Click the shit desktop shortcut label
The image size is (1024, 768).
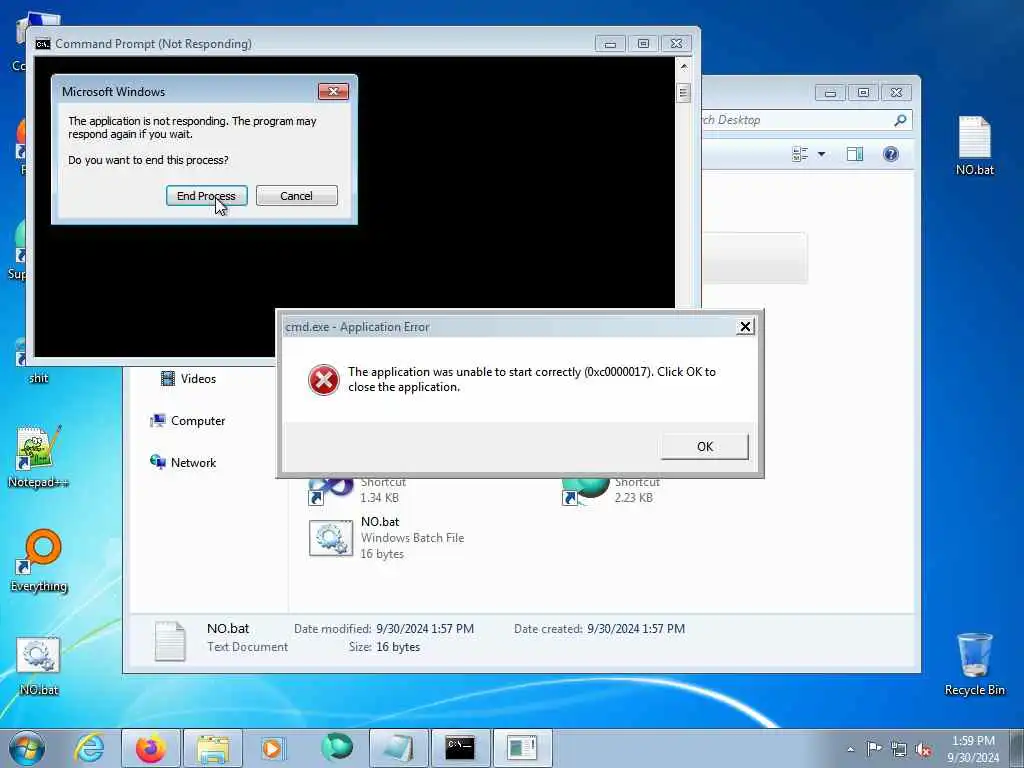click(39, 378)
